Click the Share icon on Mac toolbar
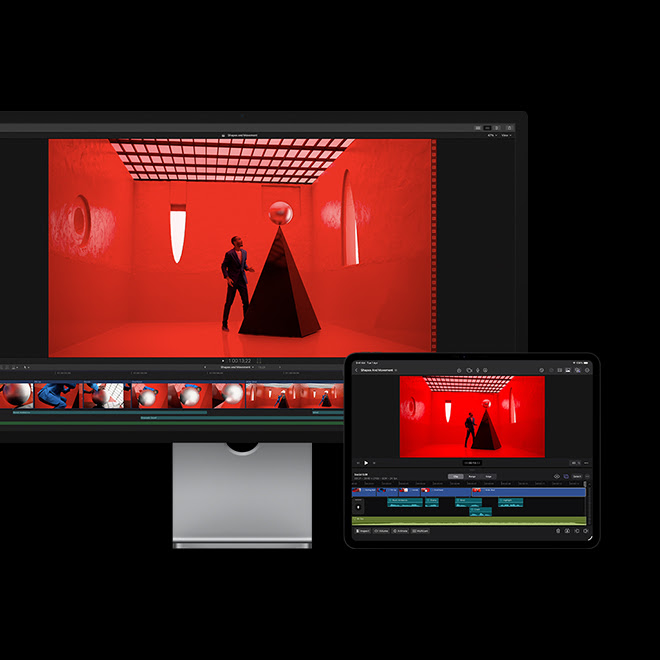Viewport: 660px width, 660px height. point(509,128)
